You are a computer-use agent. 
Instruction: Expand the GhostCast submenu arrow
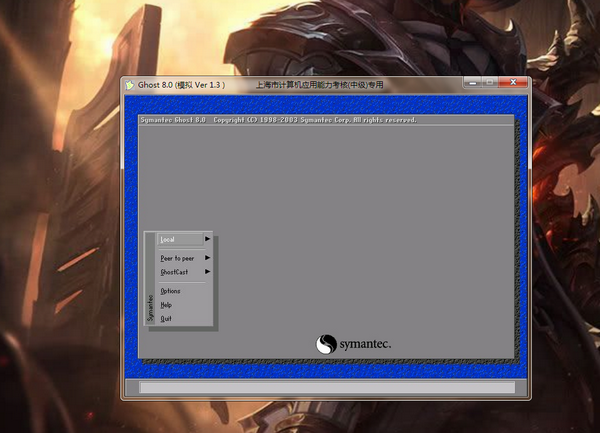point(207,271)
